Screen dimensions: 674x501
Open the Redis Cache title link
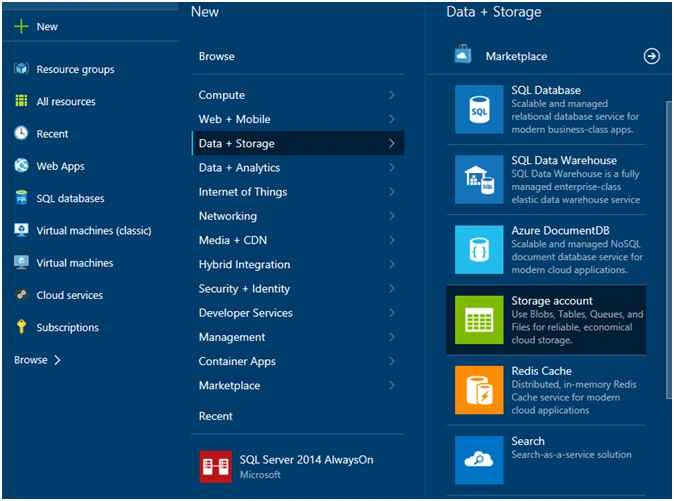coord(542,371)
